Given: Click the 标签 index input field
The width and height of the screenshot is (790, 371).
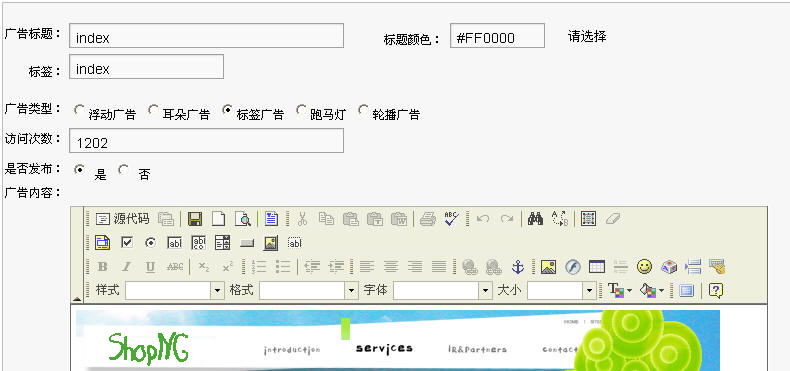Looking at the screenshot, I should [x=147, y=67].
